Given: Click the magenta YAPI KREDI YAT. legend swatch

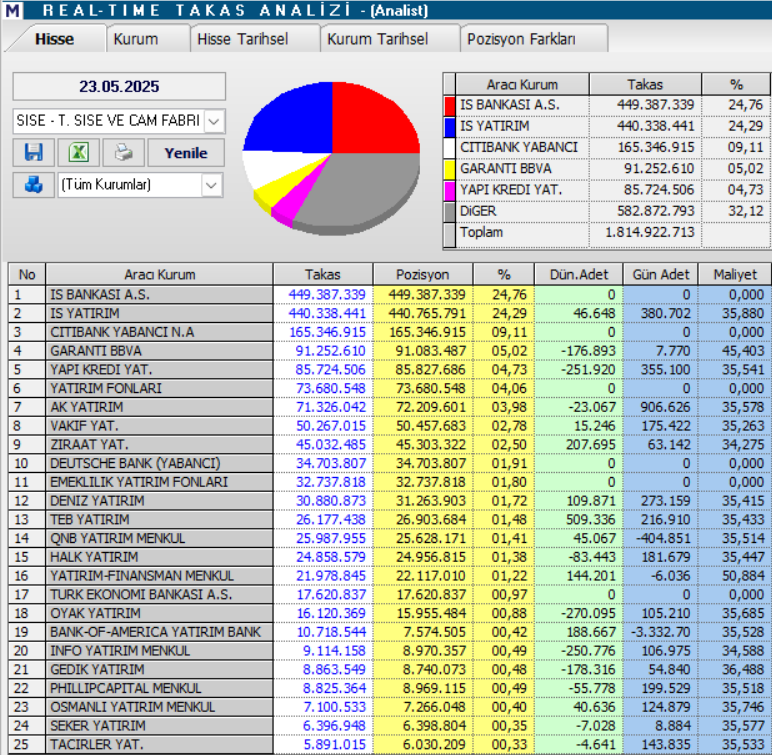Looking at the screenshot, I should click(450, 191).
